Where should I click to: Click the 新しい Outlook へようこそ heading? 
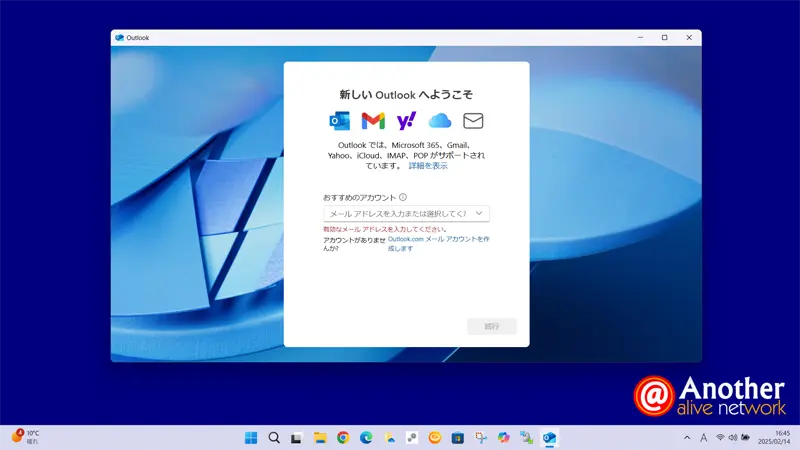[406, 94]
